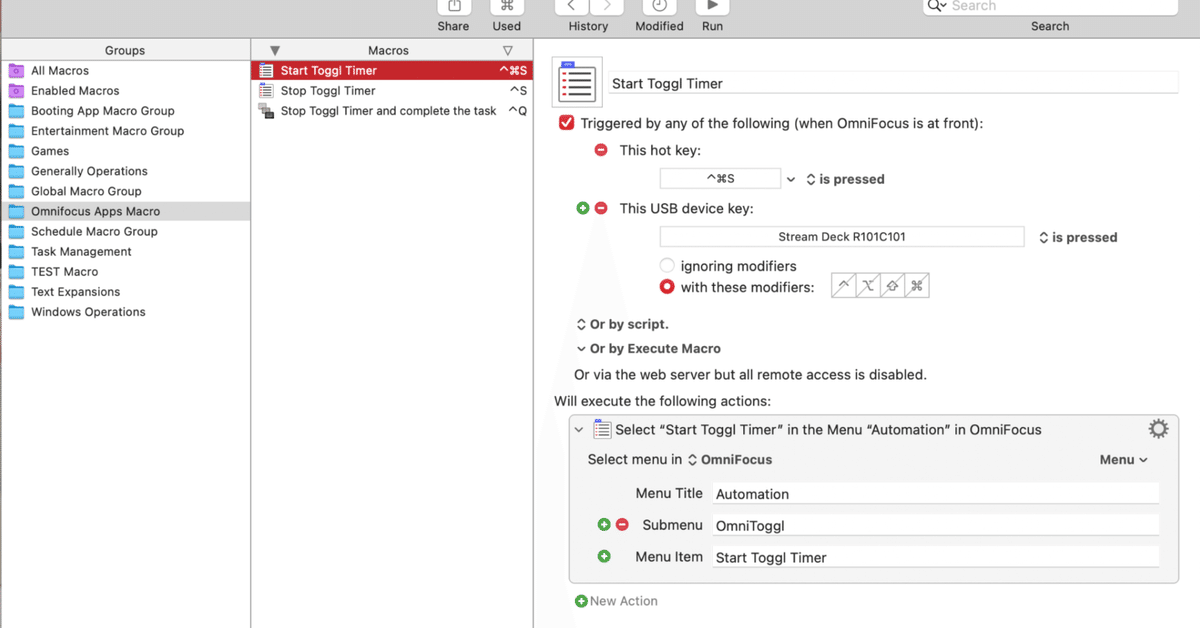Click green plus on Menu Item row
Screen dimensions: 1200x628
click(x=604, y=556)
